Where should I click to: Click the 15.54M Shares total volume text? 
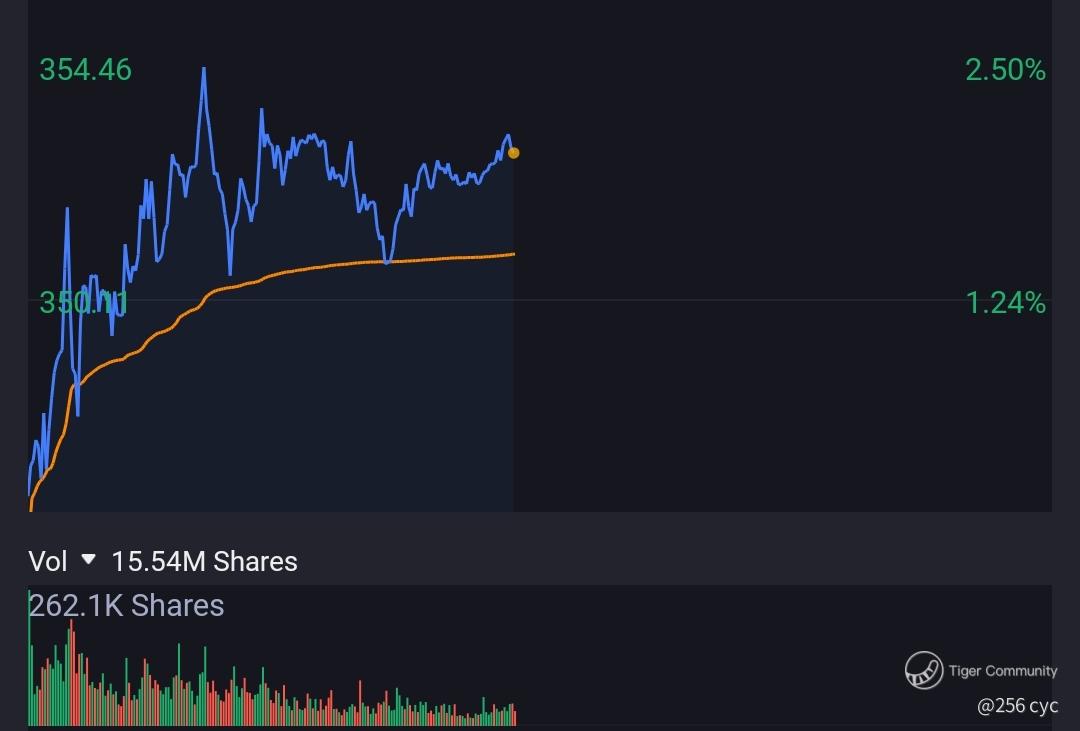click(204, 562)
